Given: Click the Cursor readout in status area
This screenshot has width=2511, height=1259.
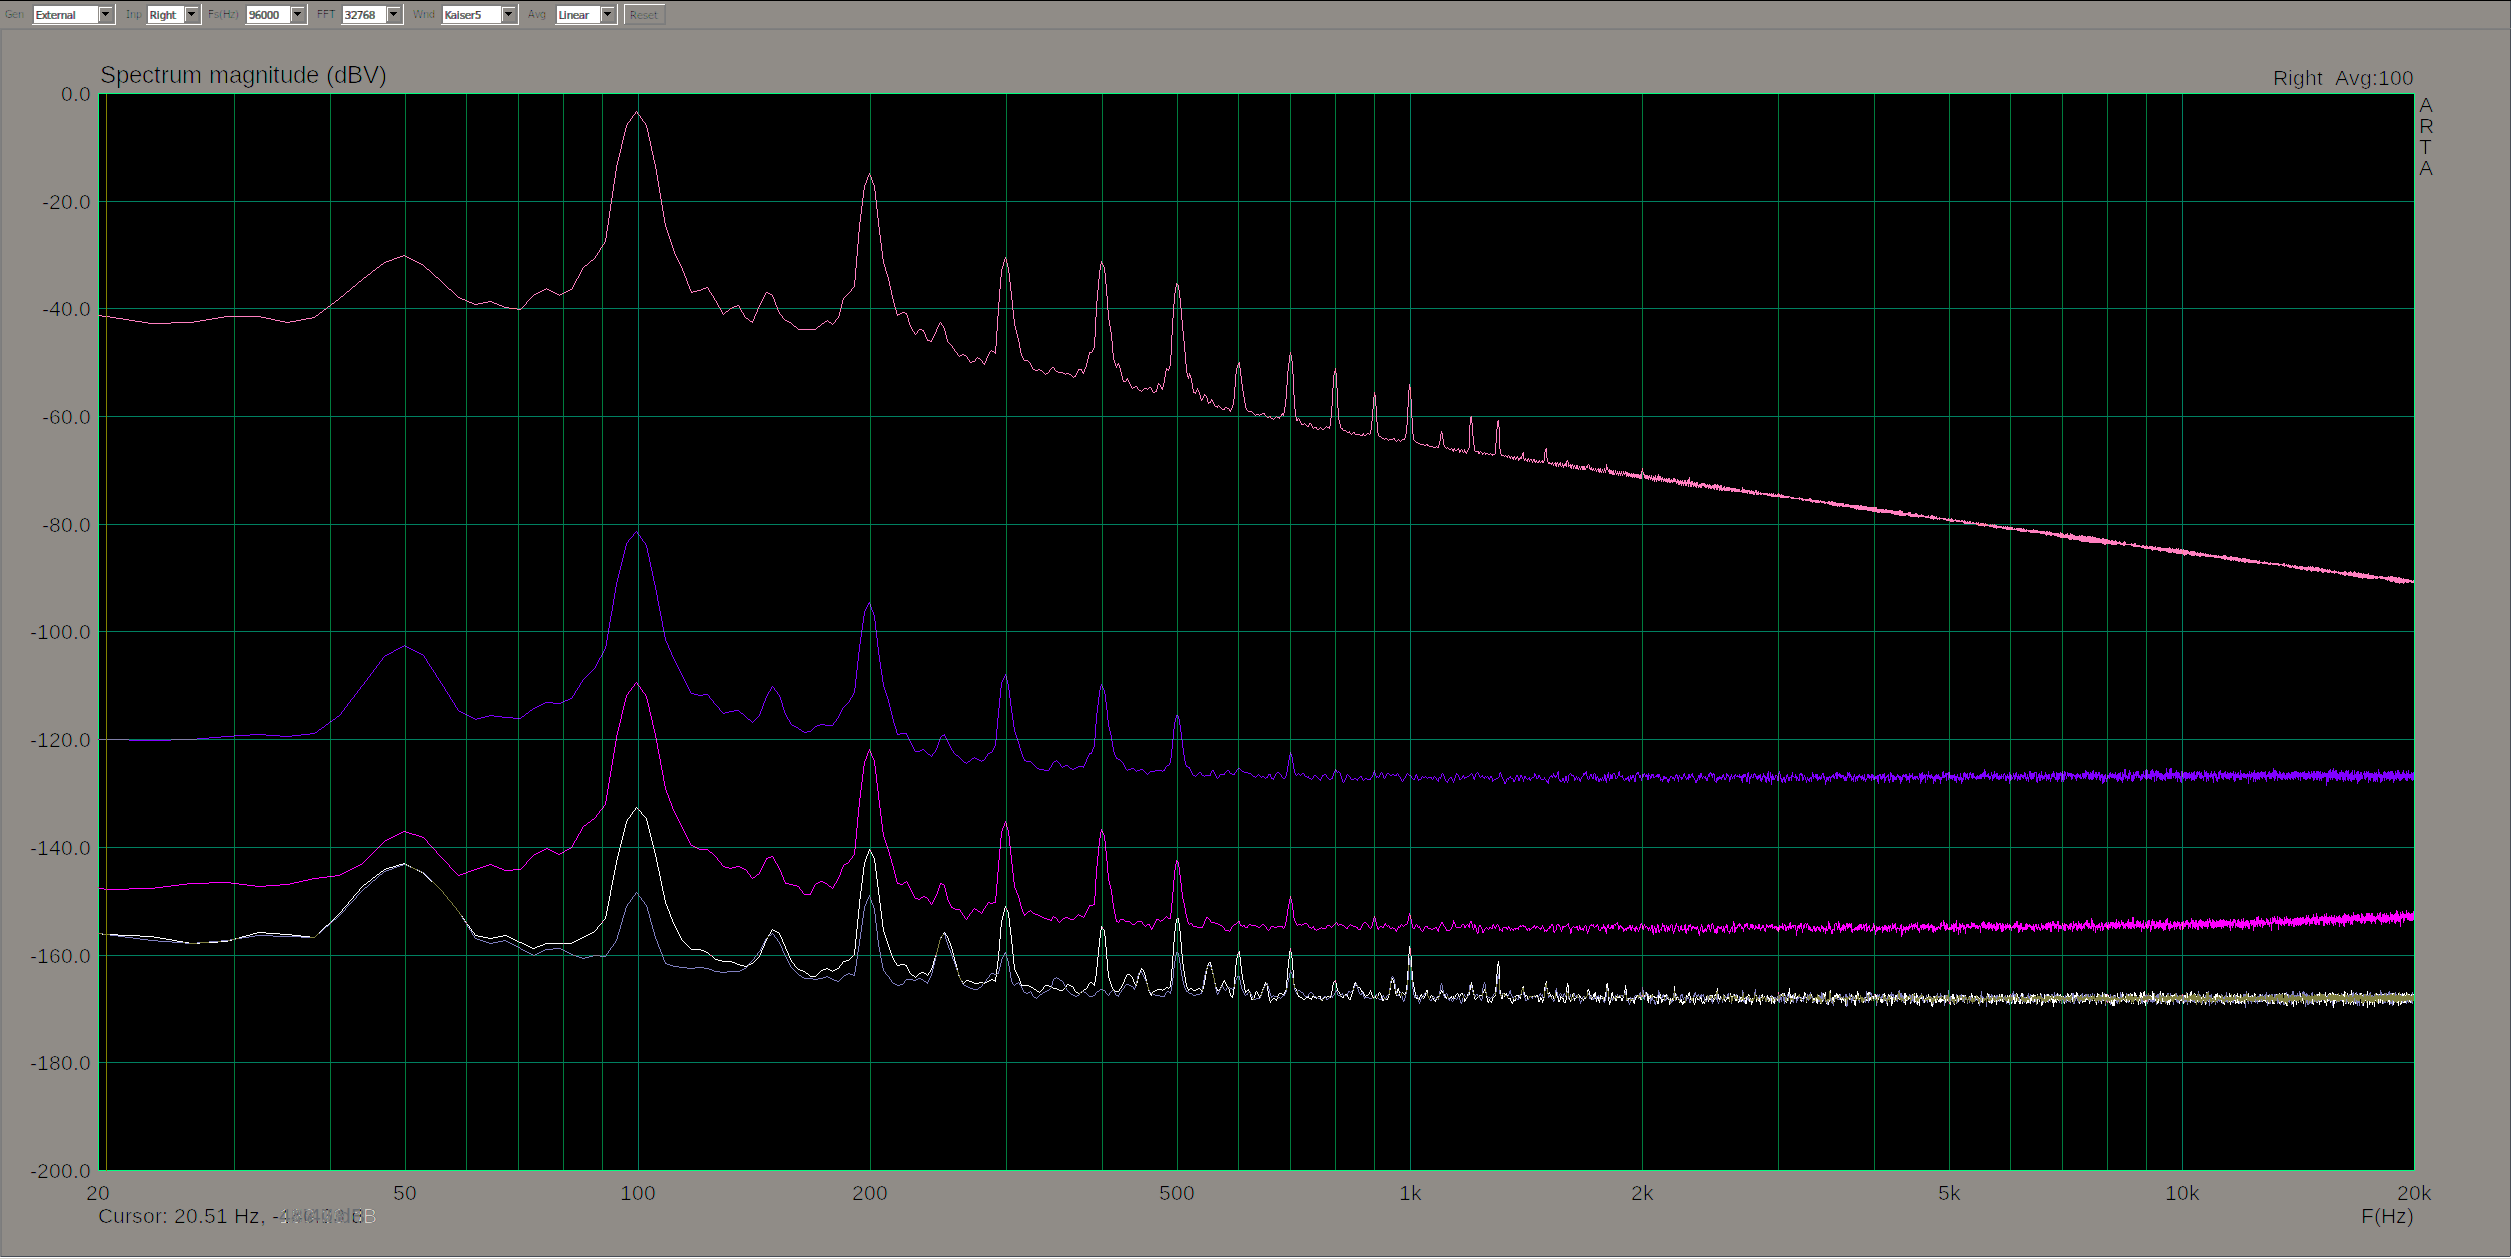Looking at the screenshot, I should [237, 1217].
